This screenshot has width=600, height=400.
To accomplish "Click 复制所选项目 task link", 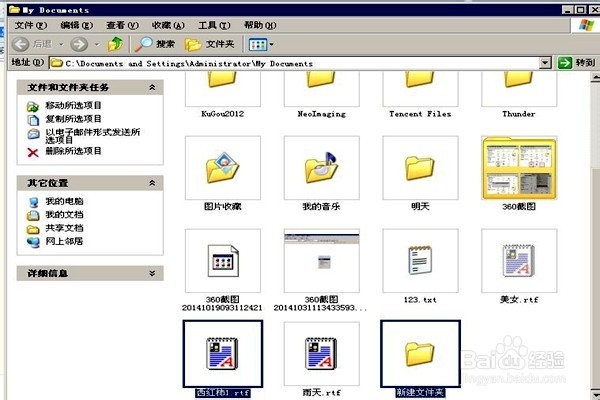I will pos(73,119).
